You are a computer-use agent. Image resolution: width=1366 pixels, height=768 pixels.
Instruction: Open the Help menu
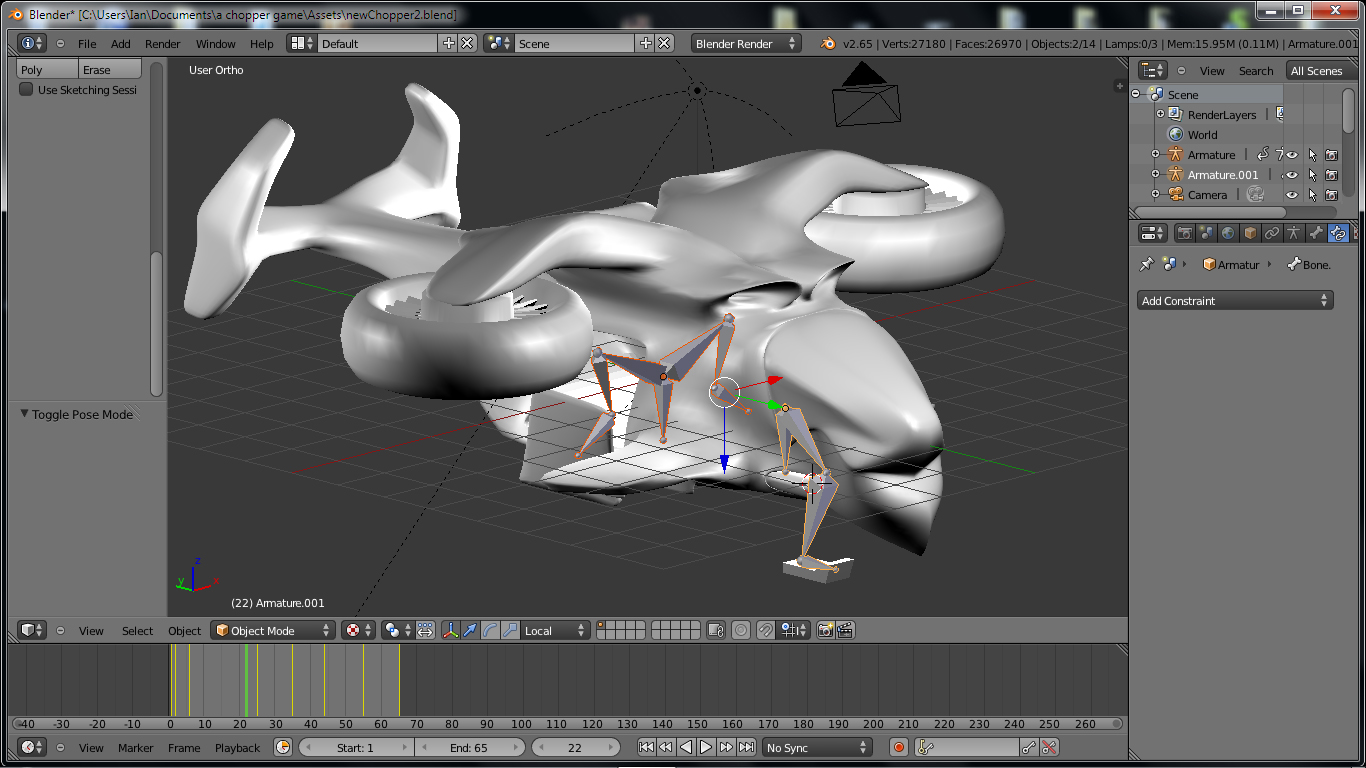tap(261, 44)
